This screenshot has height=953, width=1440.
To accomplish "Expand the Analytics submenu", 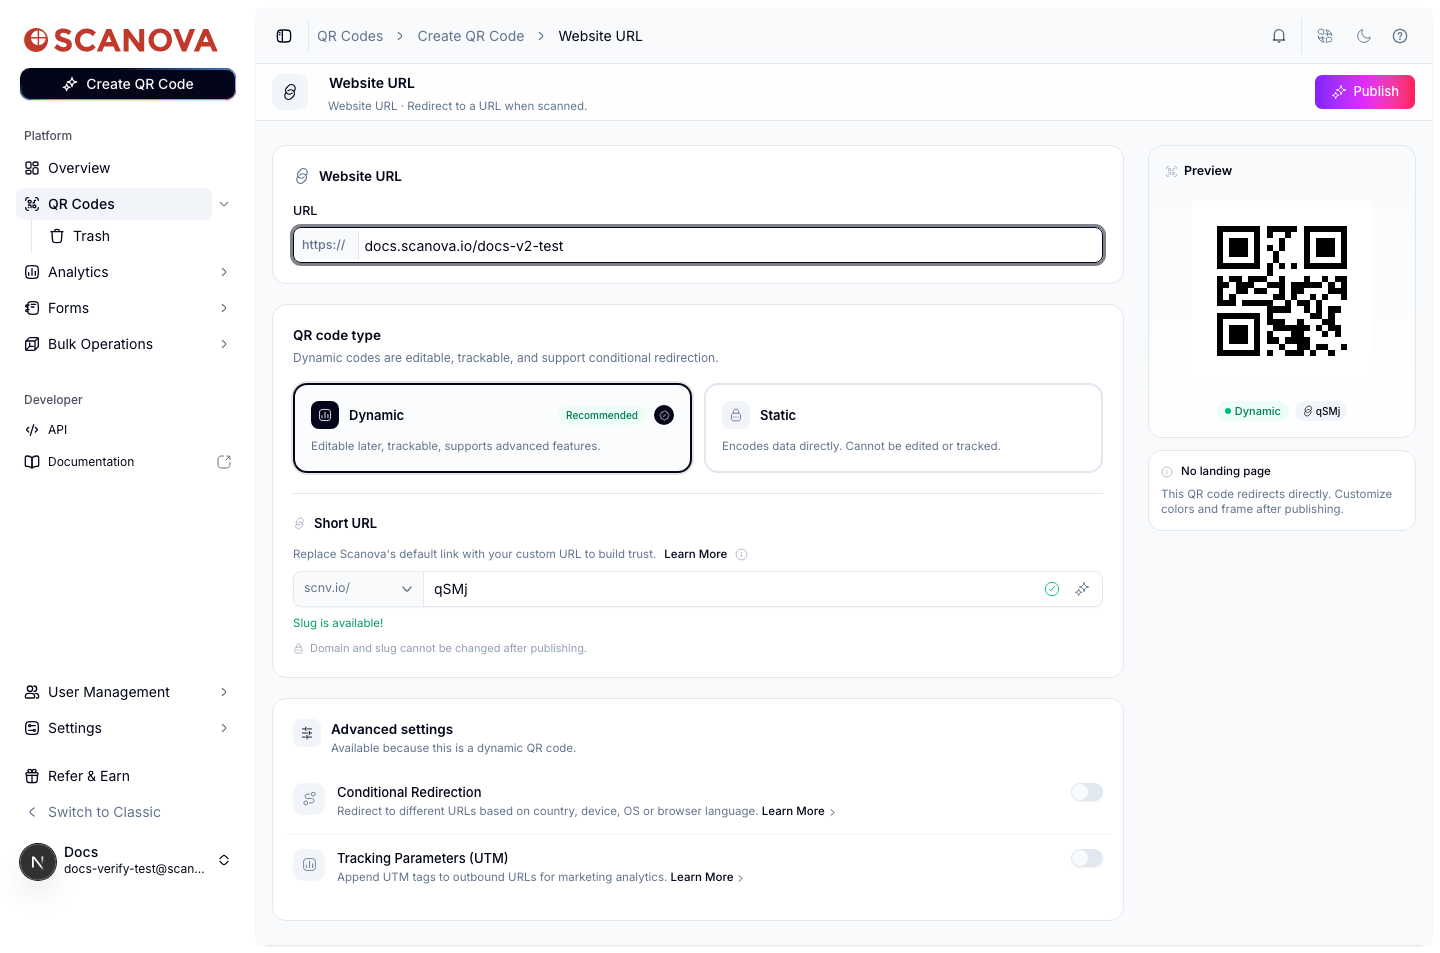I will pos(224,272).
